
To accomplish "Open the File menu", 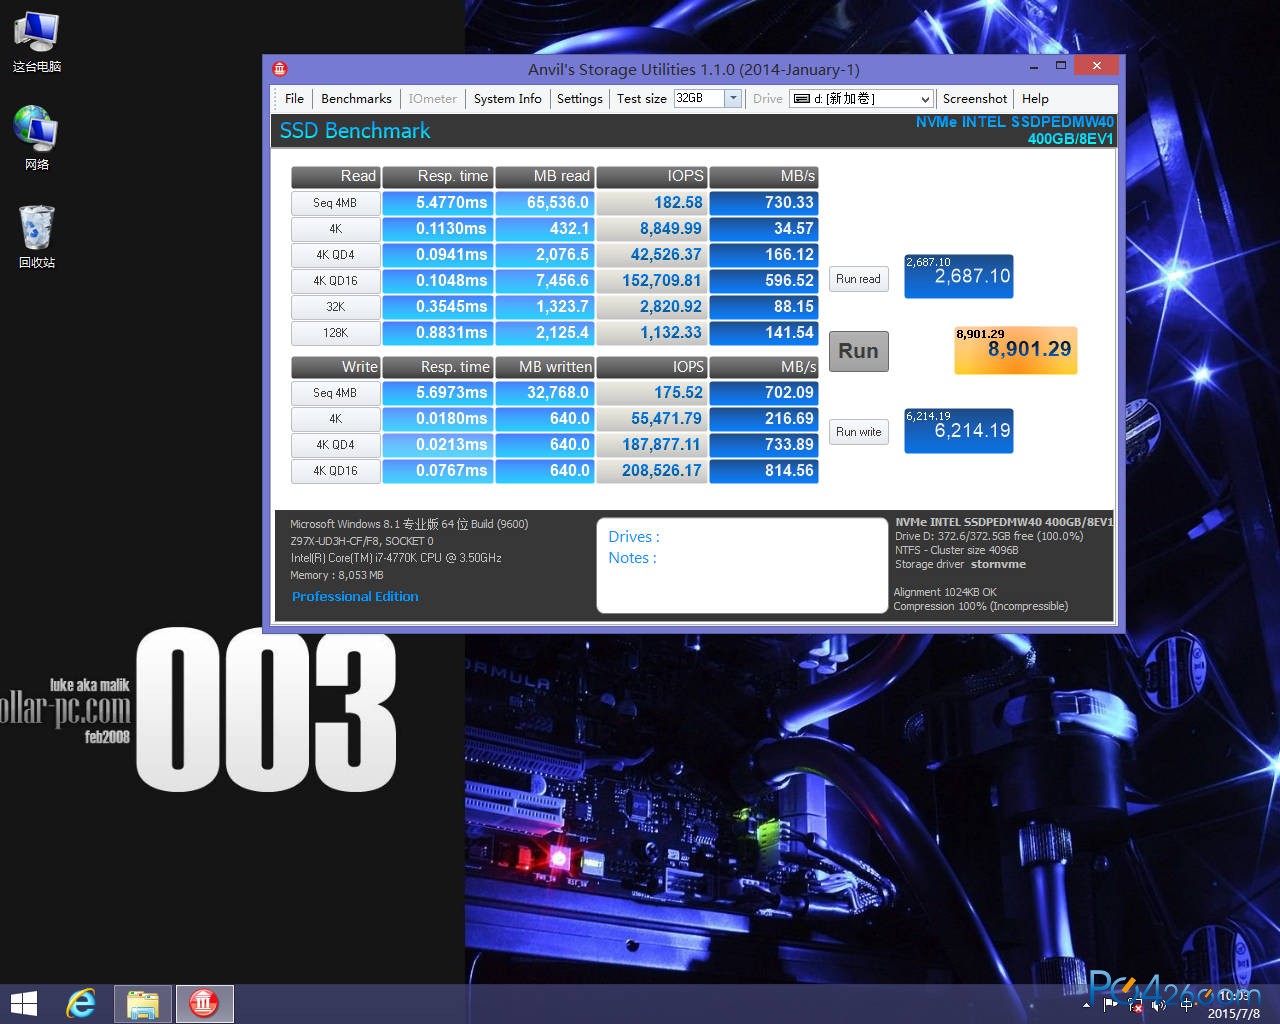I will [x=294, y=98].
